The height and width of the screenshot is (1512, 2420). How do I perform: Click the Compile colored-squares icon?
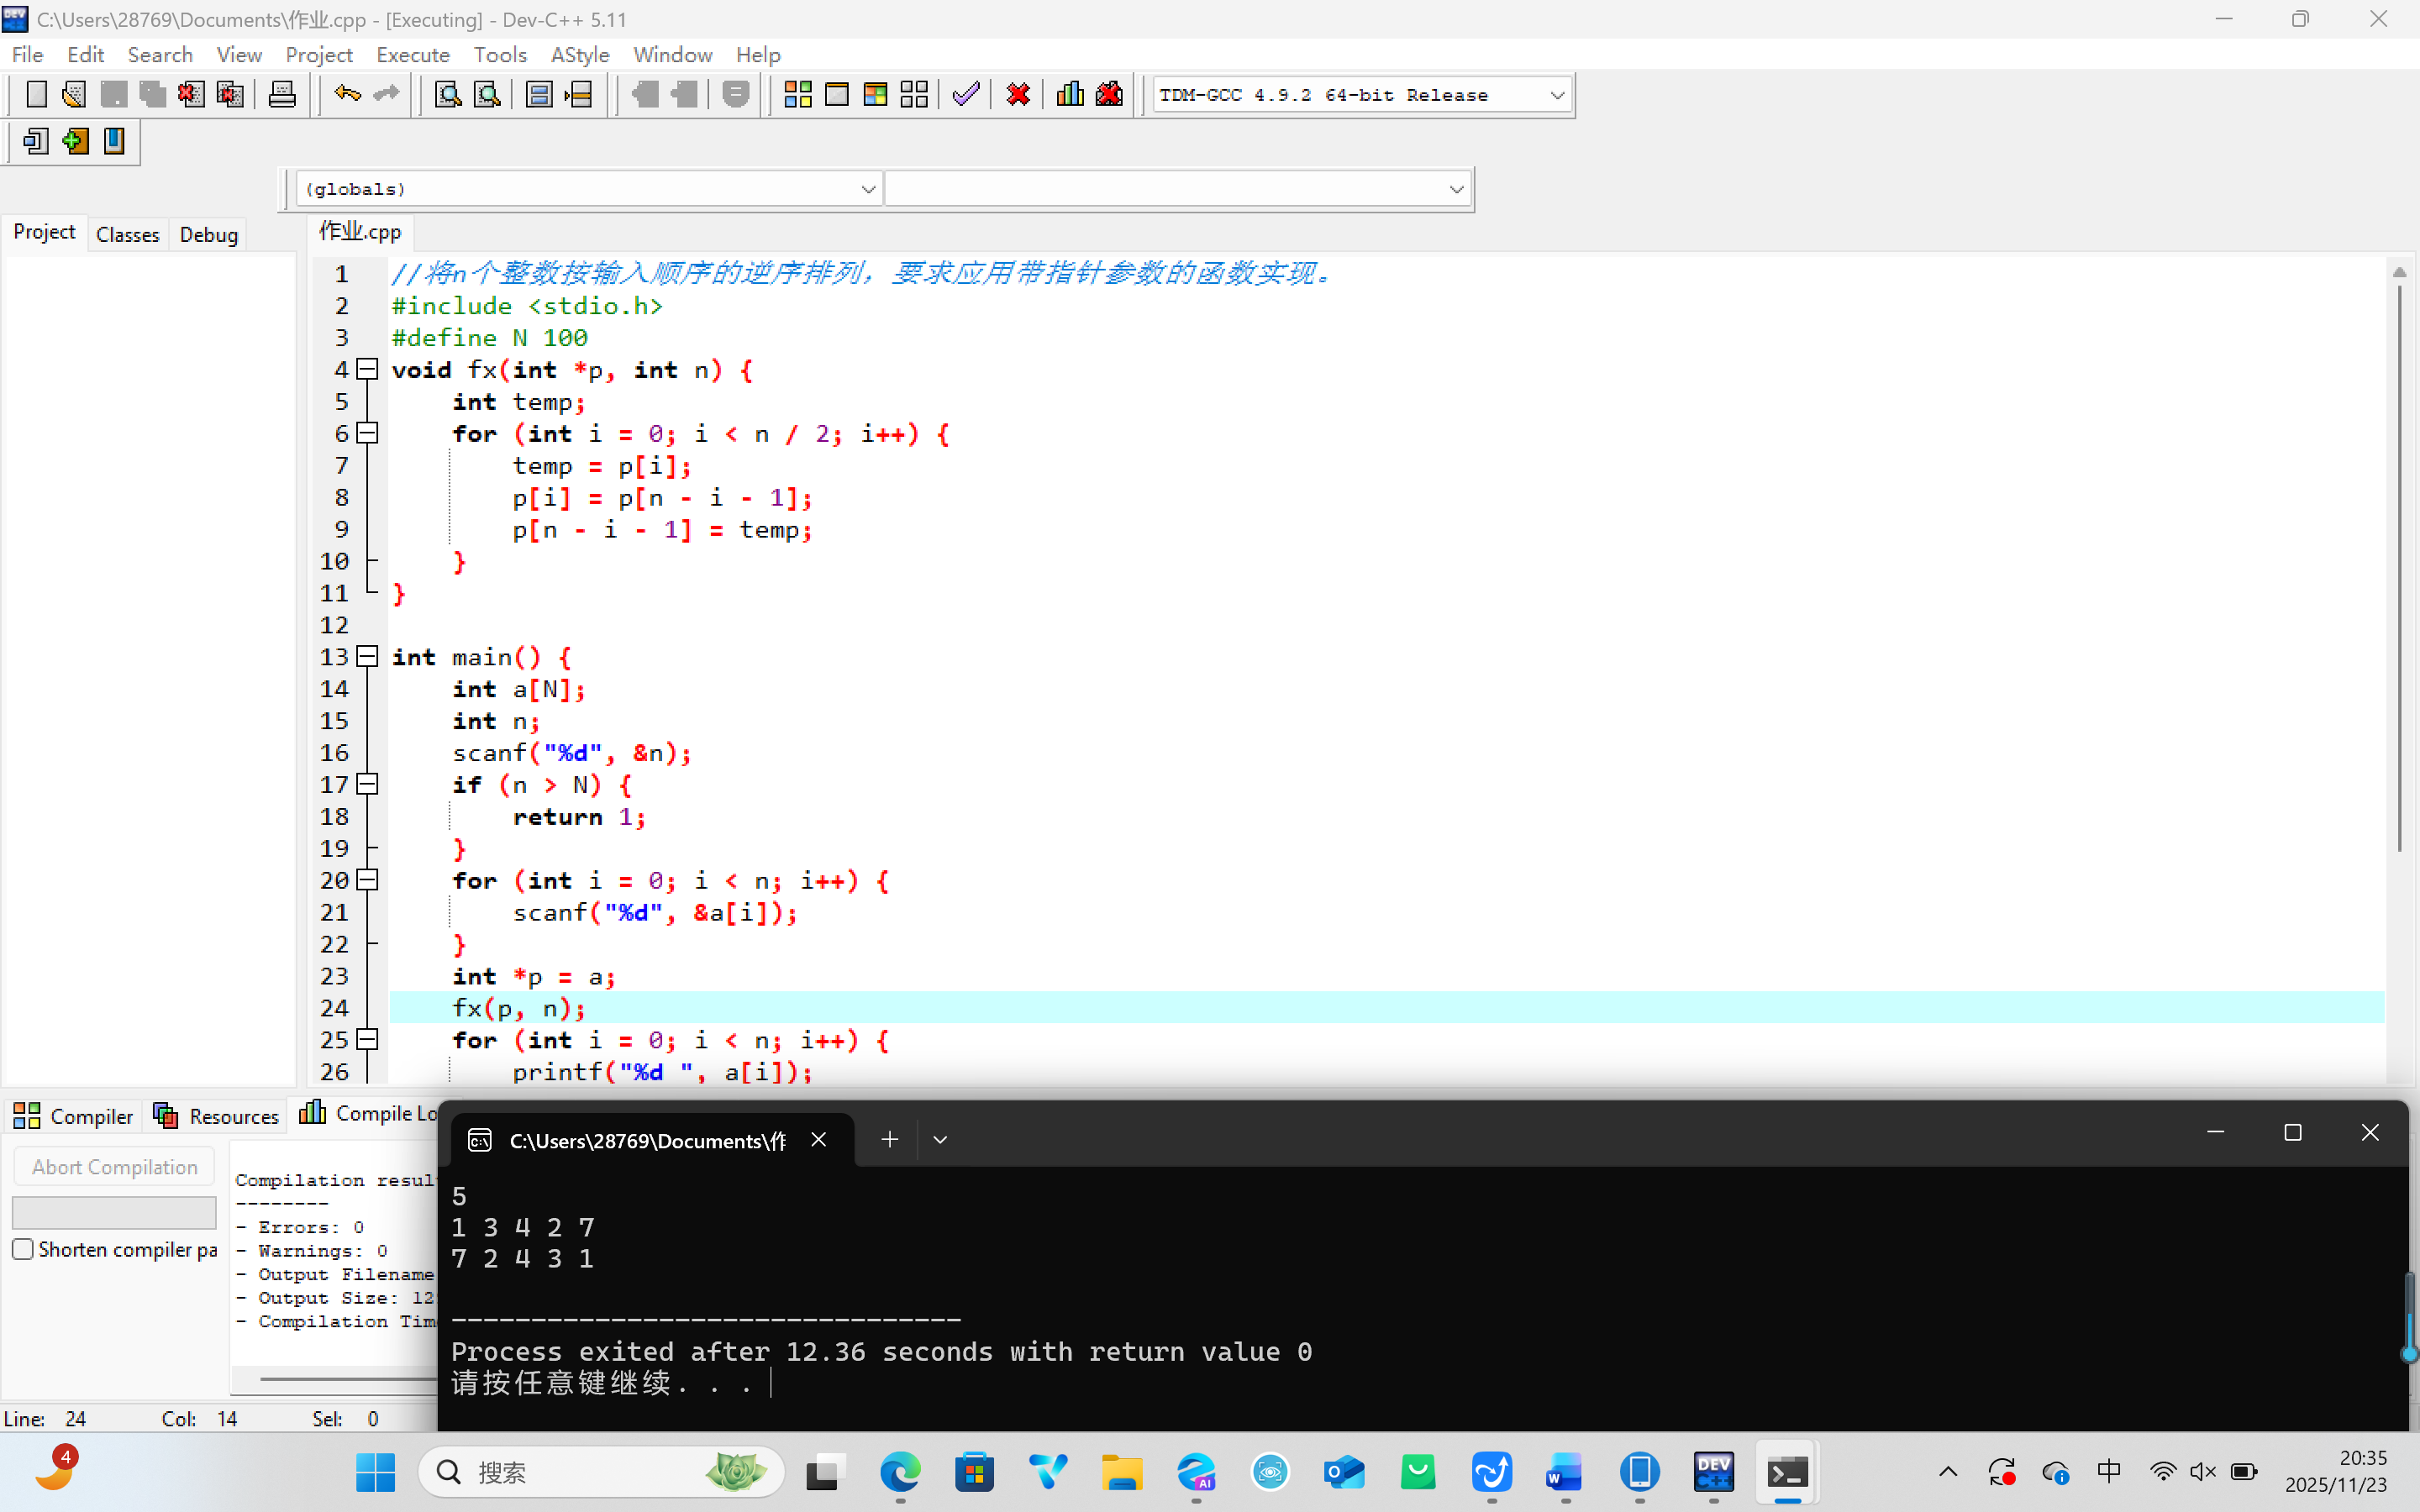797,95
